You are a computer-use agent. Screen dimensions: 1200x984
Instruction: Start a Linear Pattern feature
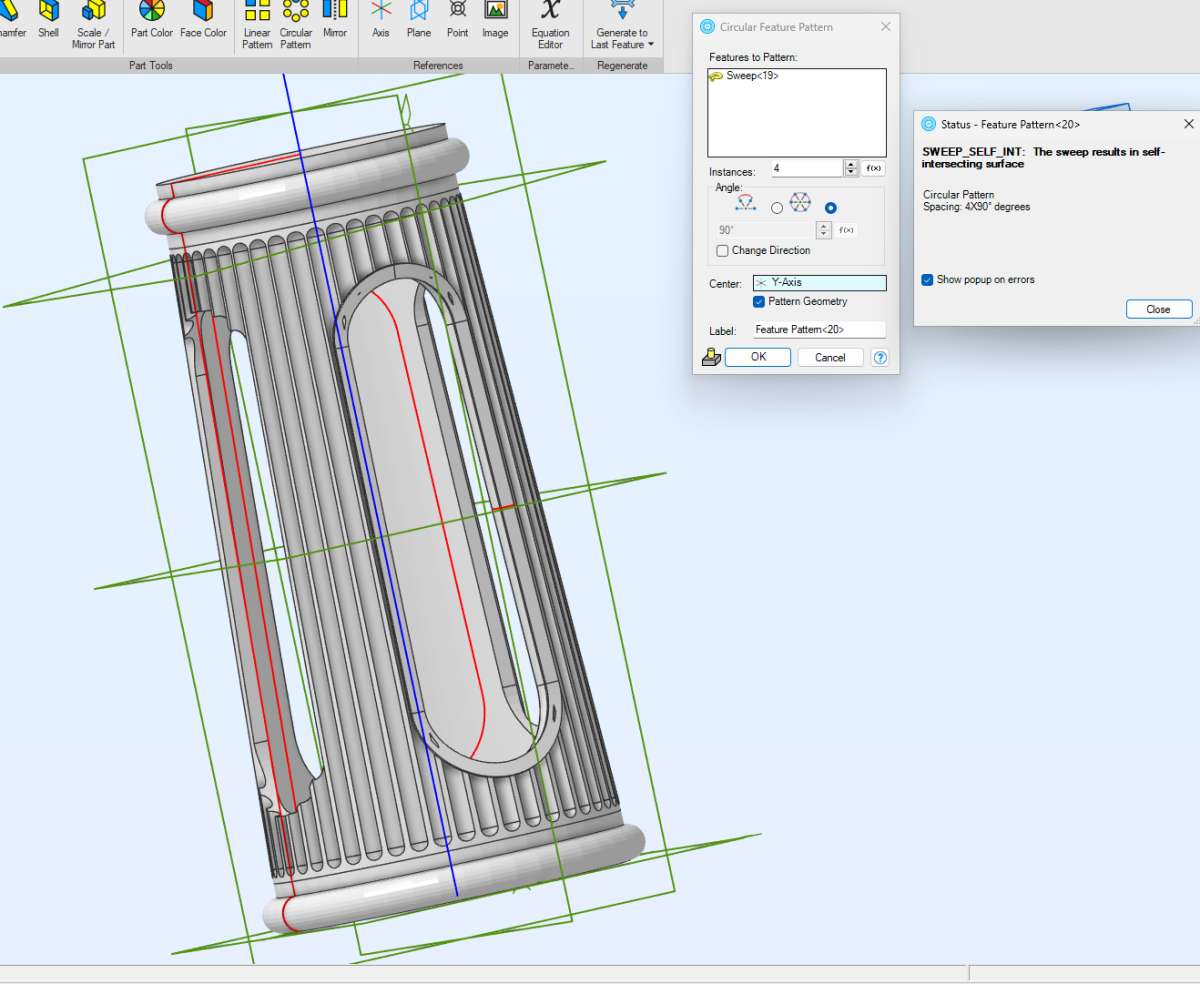click(x=257, y=26)
